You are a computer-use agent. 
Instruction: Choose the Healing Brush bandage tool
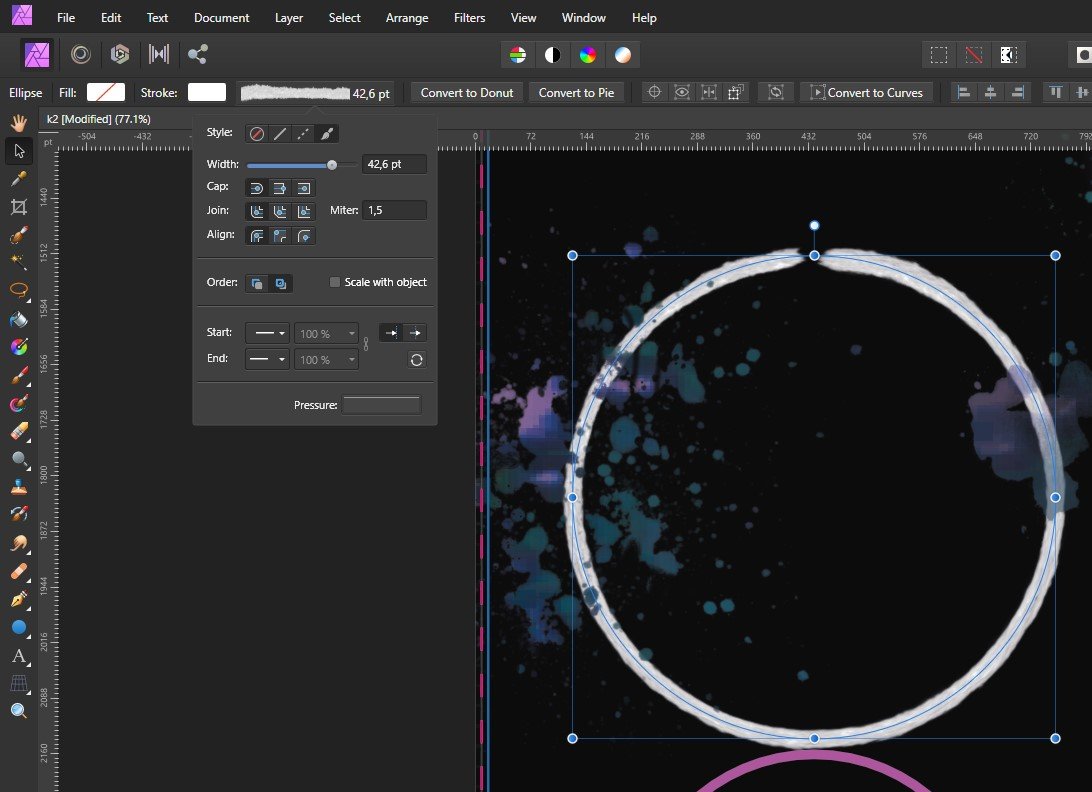click(19, 571)
